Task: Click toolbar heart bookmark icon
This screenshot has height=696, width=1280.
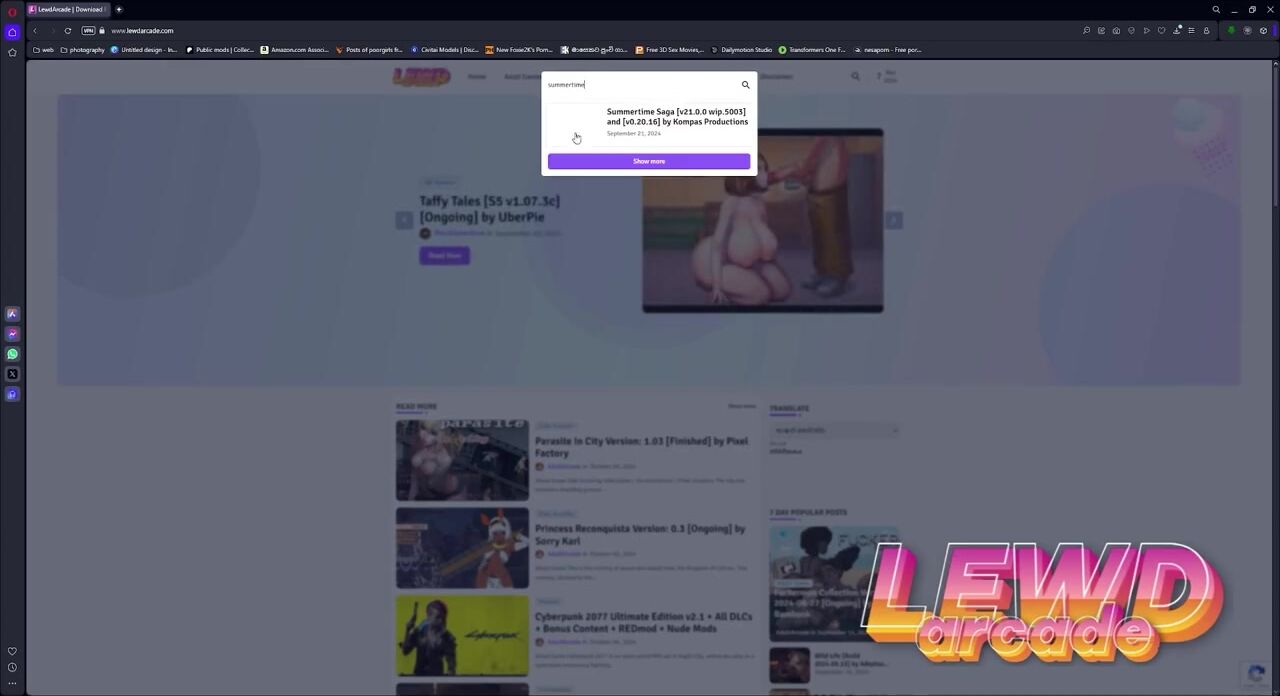Action: [1161, 31]
